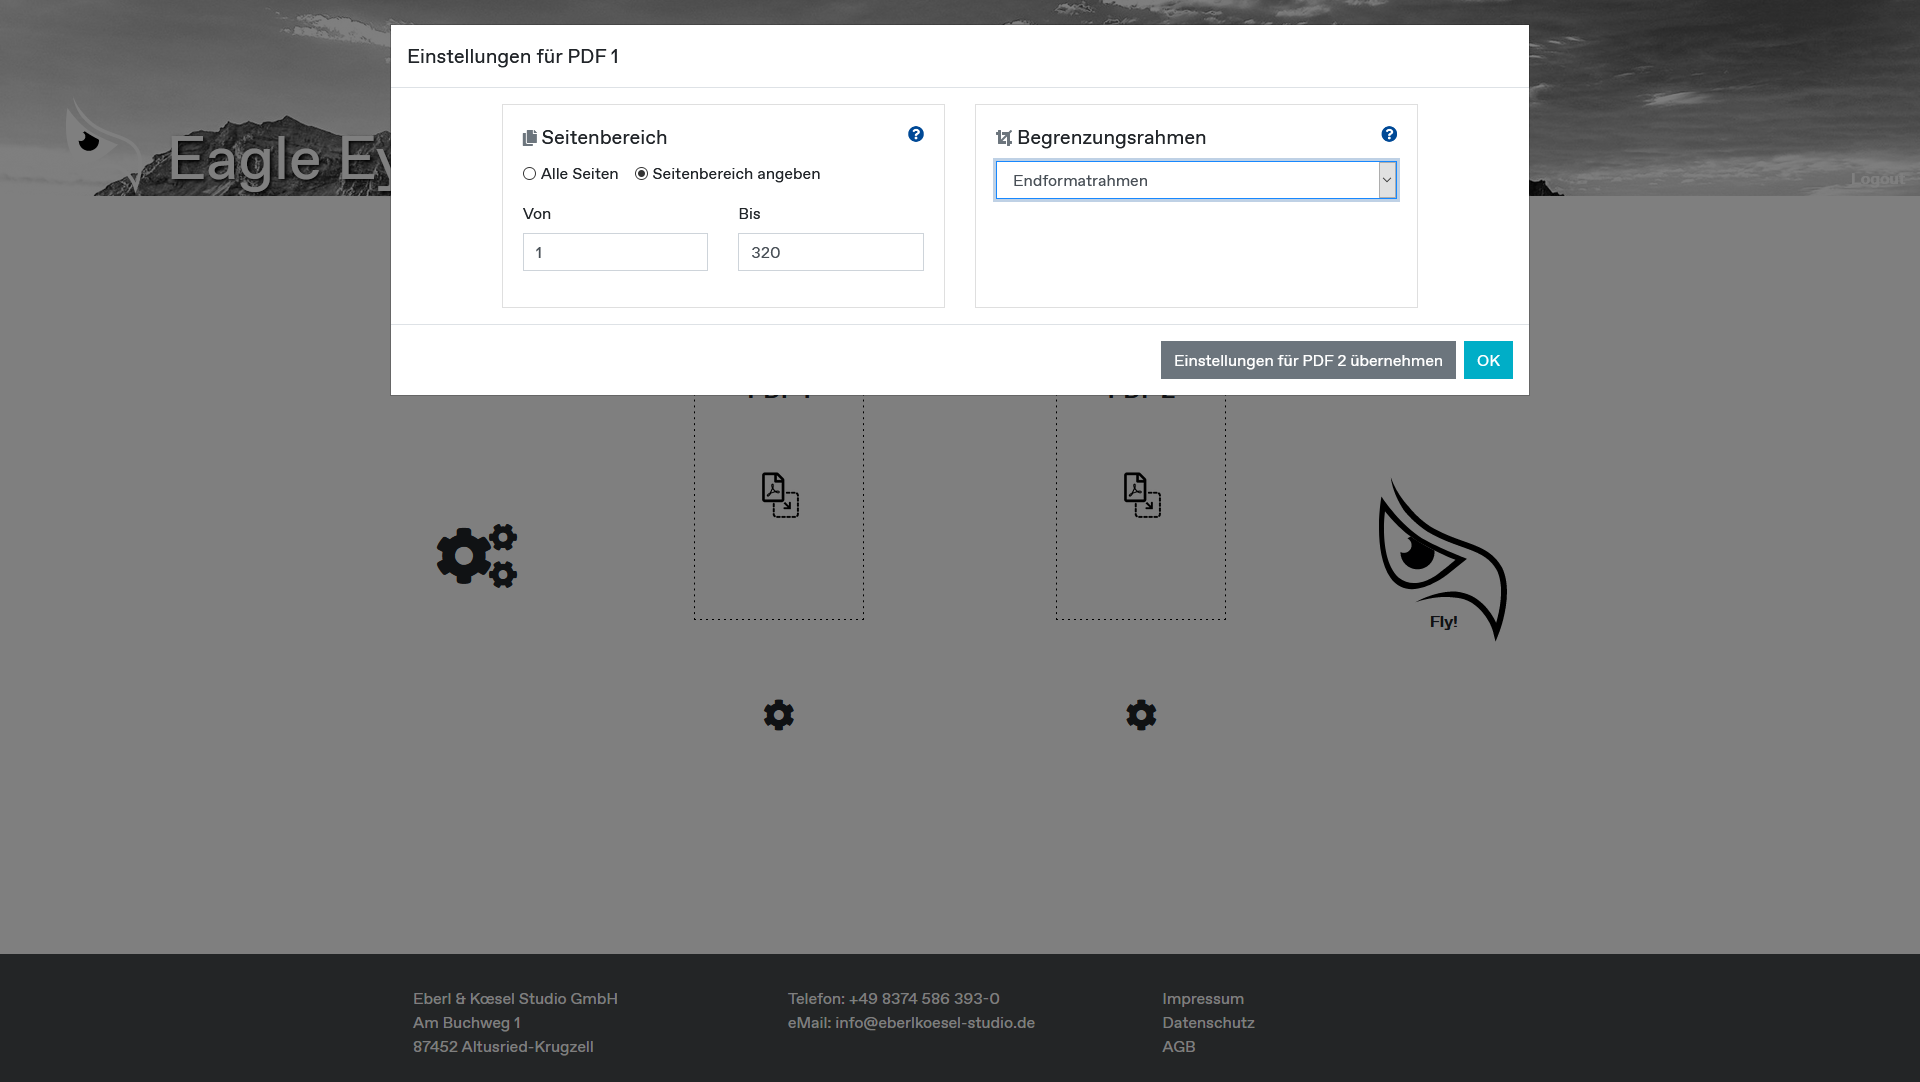The height and width of the screenshot is (1082, 1920).
Task: Click the global settings gears icon
Action: tap(477, 556)
